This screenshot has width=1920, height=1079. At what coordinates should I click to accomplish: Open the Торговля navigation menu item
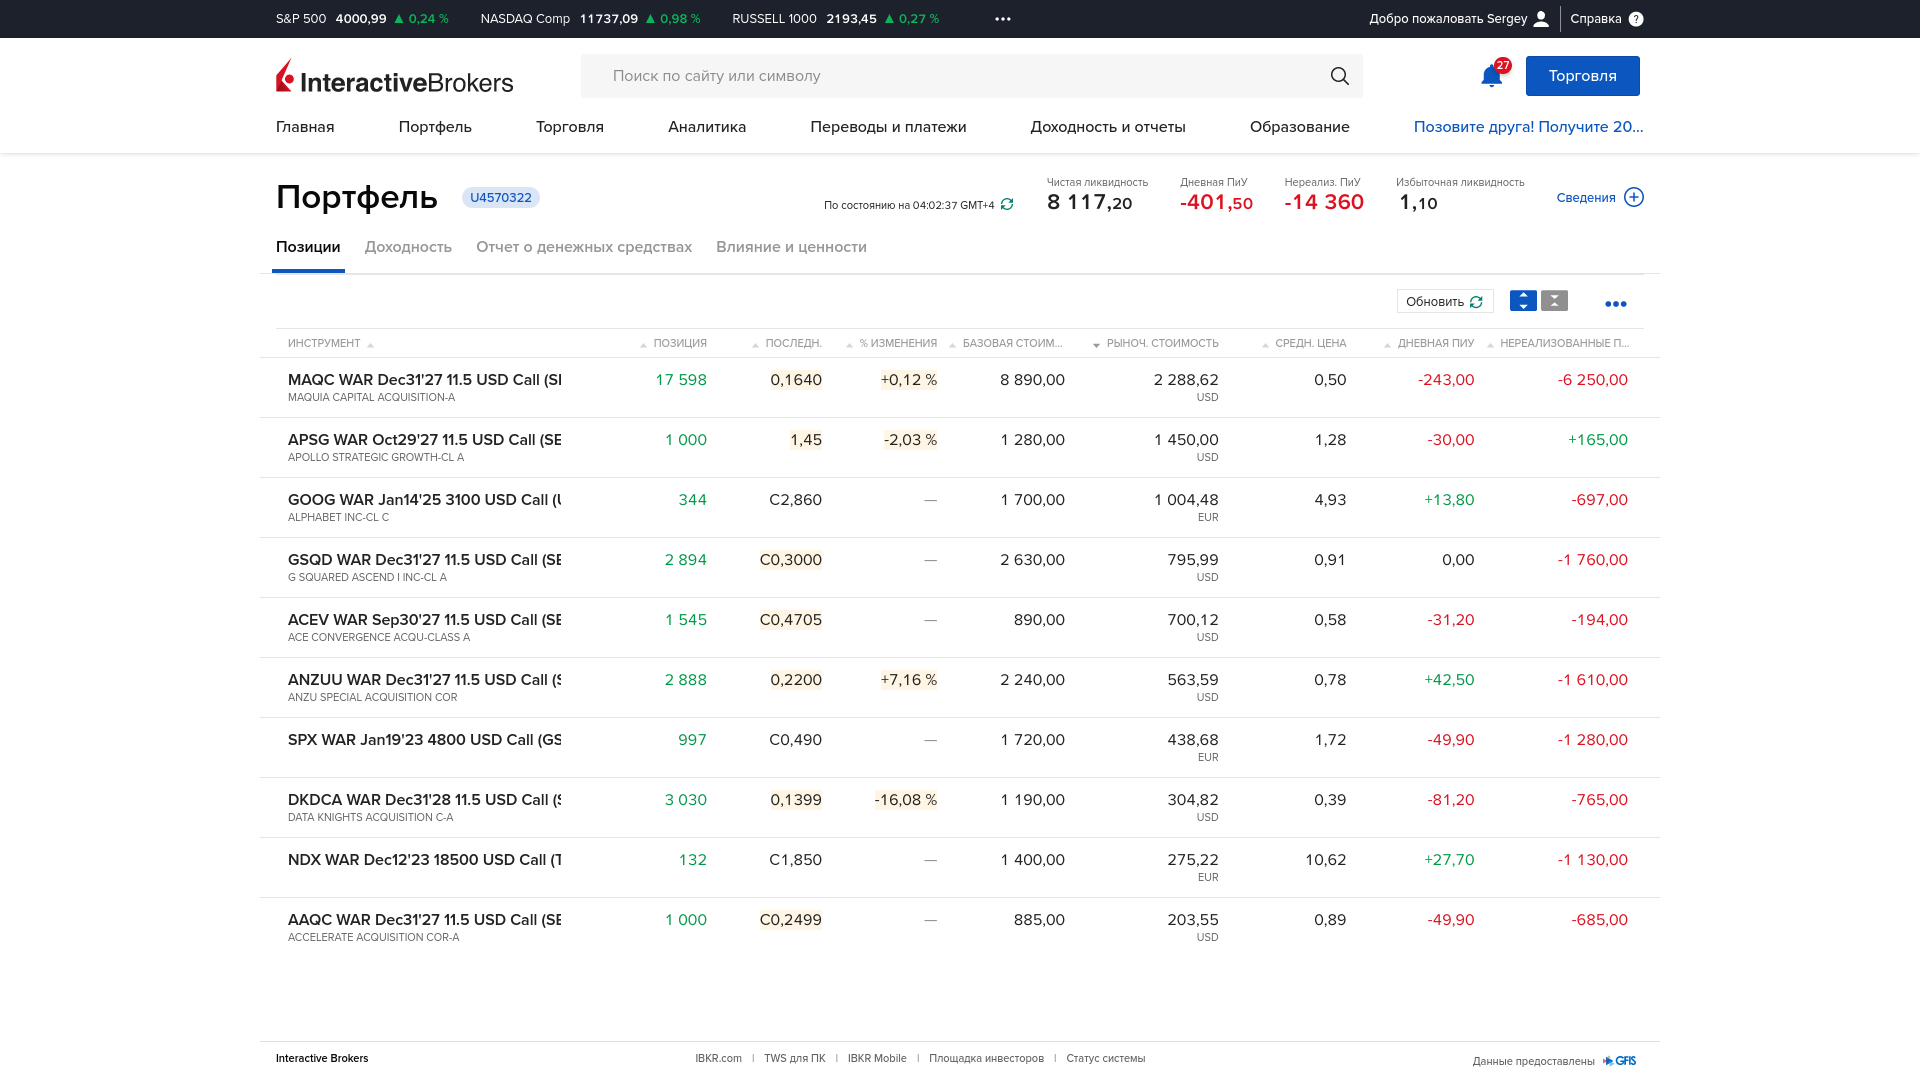pyautogui.click(x=570, y=127)
